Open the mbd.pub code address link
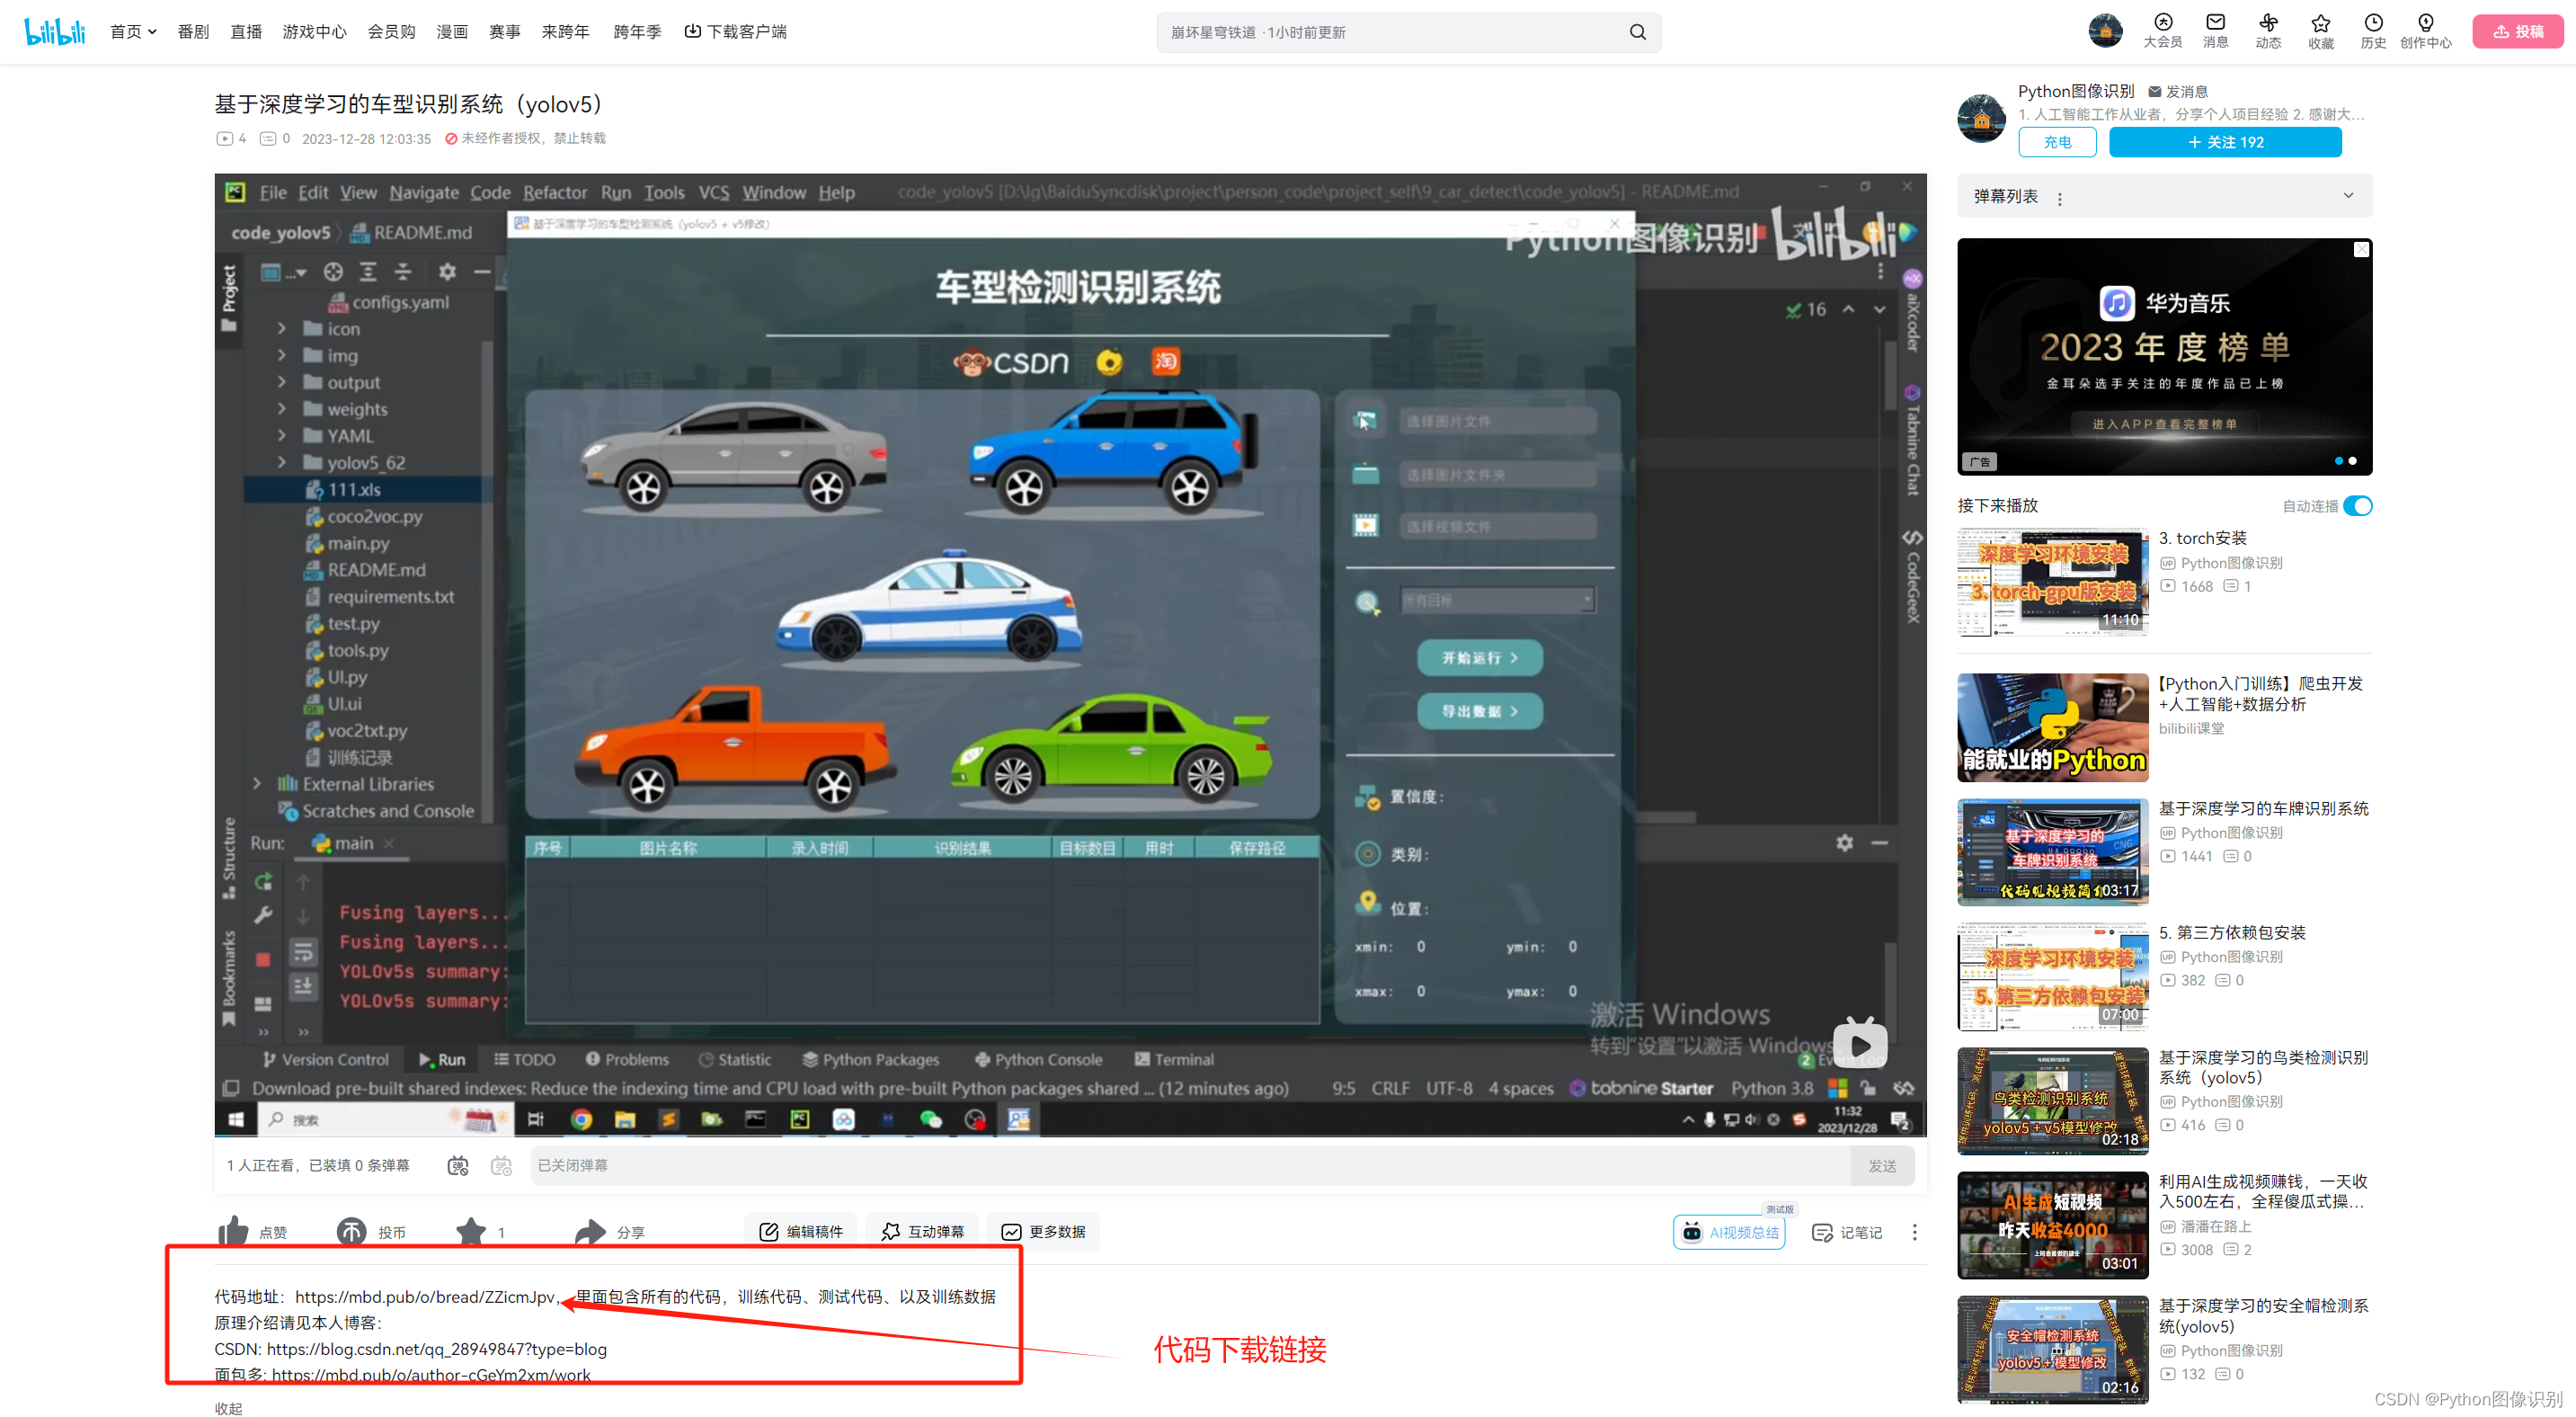Image resolution: width=2576 pixels, height=1417 pixels. pos(424,1296)
